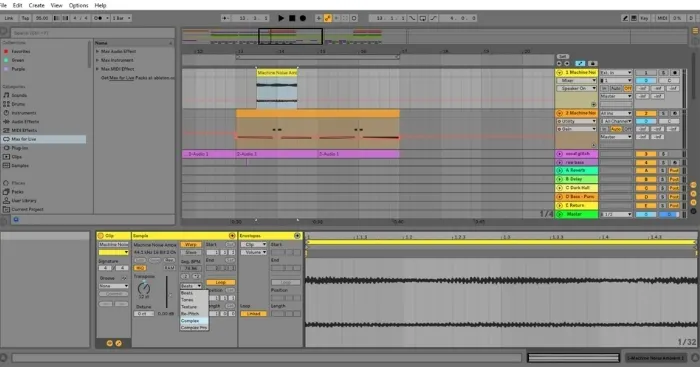Image resolution: width=700 pixels, height=367 pixels.
Task: Open Master output dropdown on track 1
Action: 616,96
